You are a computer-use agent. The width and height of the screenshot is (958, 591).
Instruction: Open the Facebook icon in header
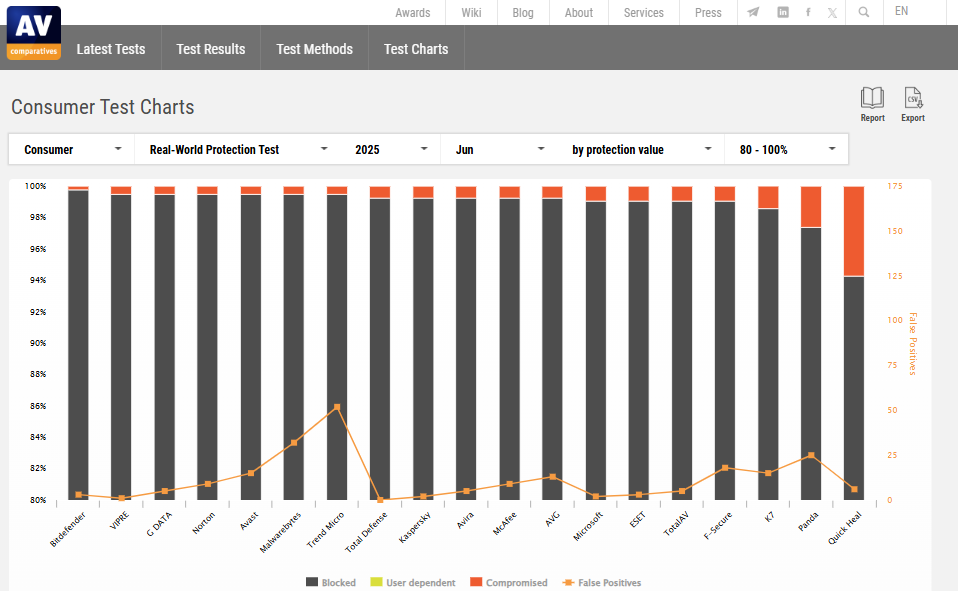[808, 12]
